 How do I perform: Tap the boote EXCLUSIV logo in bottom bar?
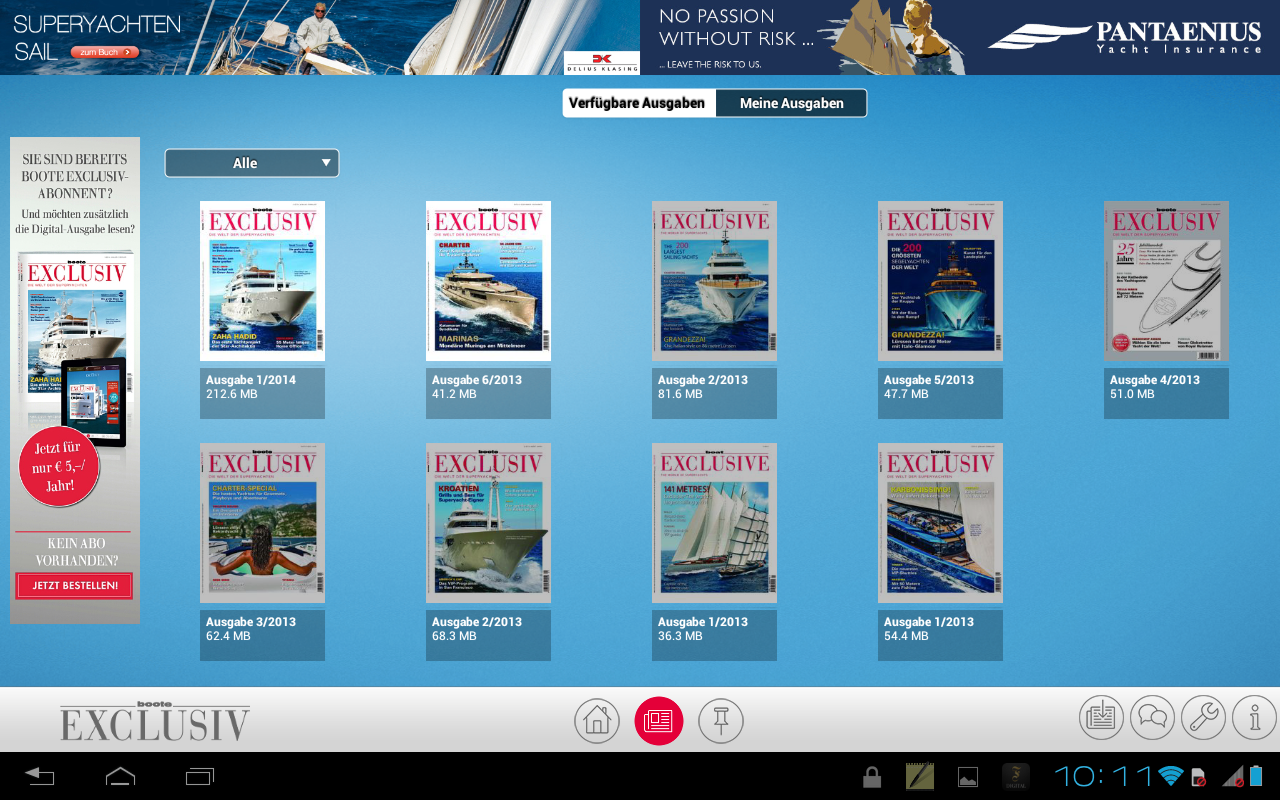click(x=155, y=720)
